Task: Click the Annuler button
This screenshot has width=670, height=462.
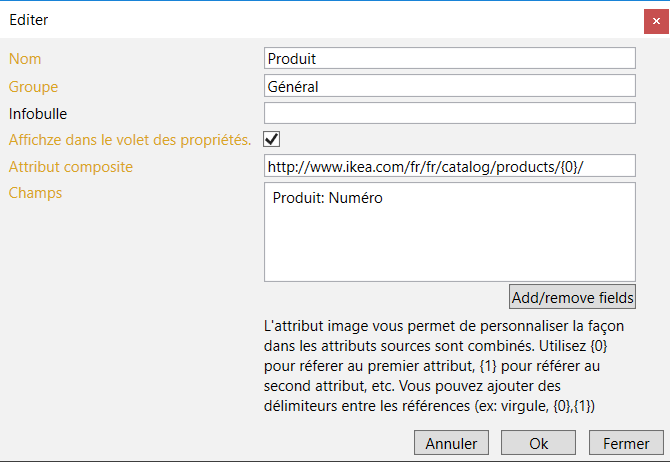Action: (451, 443)
